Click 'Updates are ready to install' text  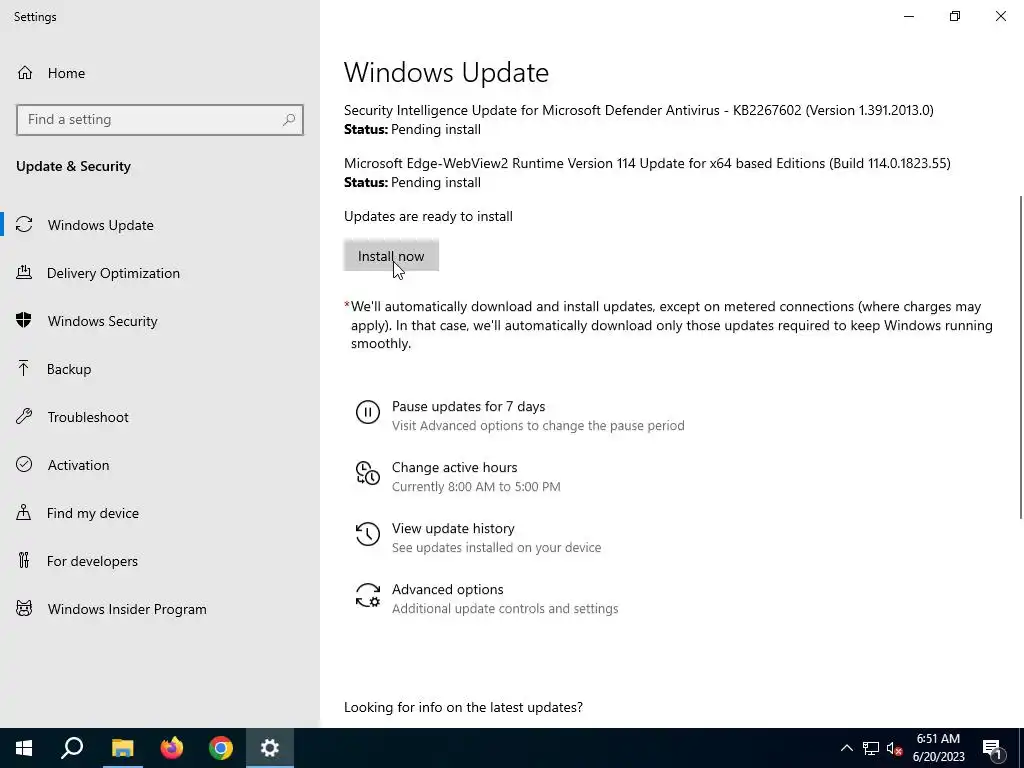(x=428, y=216)
